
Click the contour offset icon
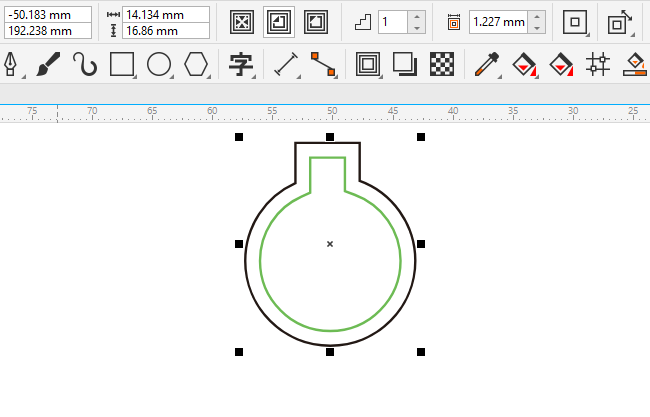[454, 22]
